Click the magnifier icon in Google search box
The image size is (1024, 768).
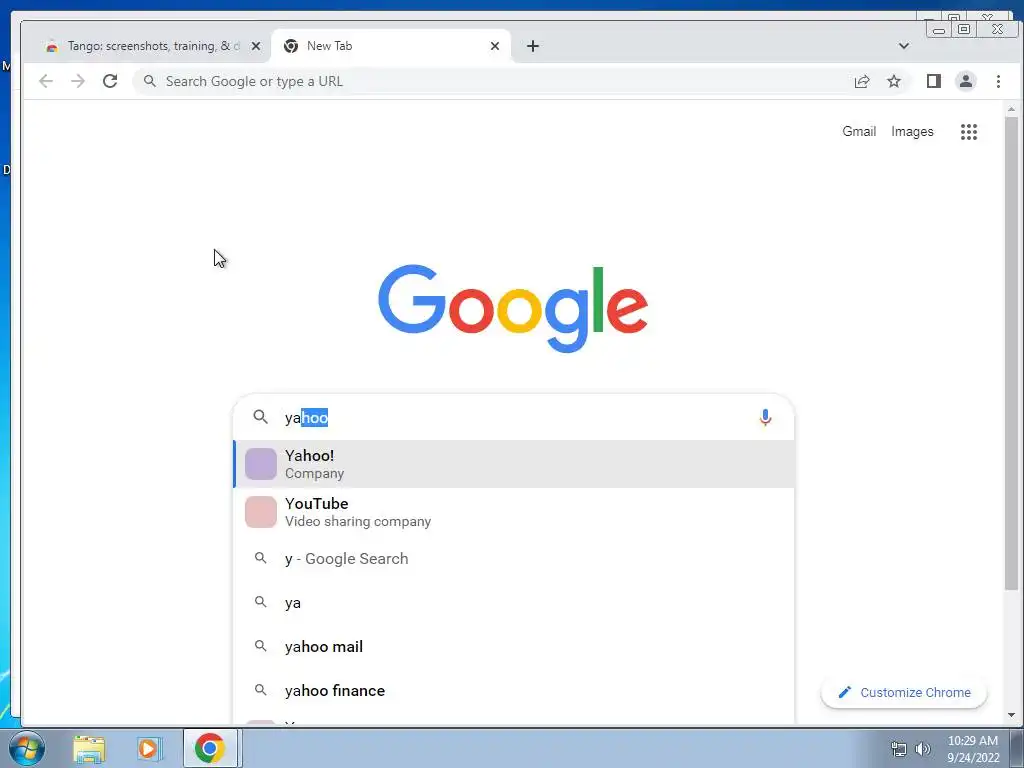pos(261,417)
